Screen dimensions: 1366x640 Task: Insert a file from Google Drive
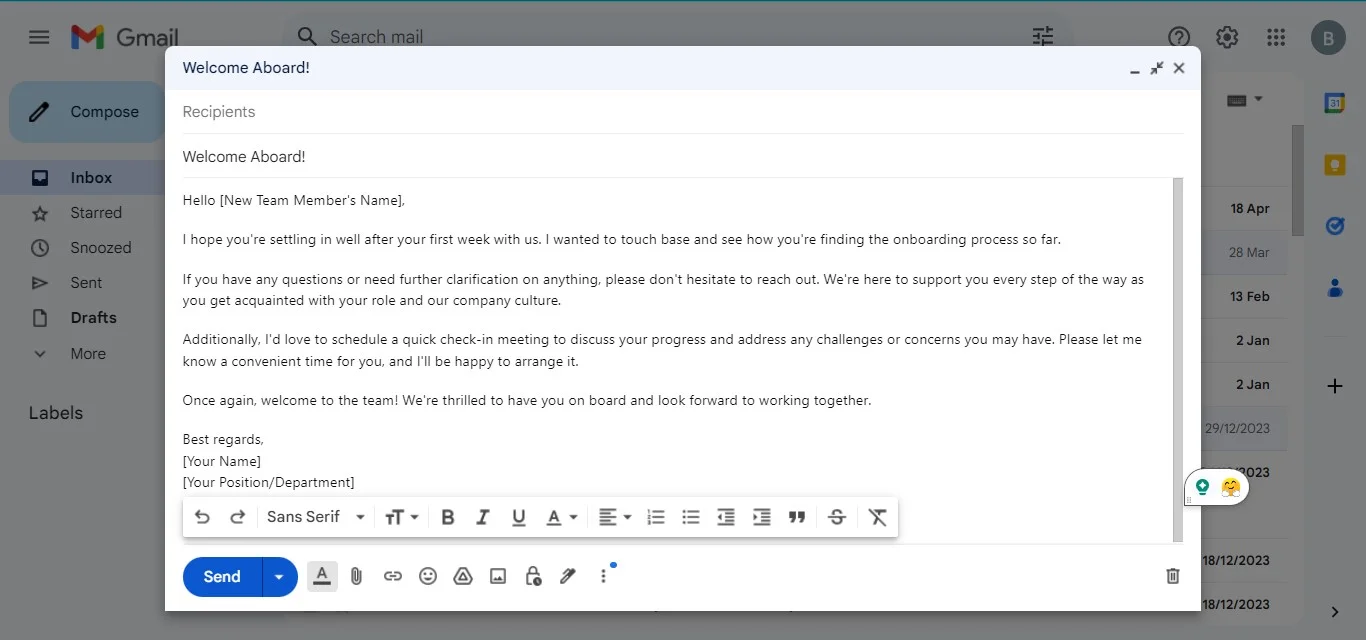(x=462, y=576)
